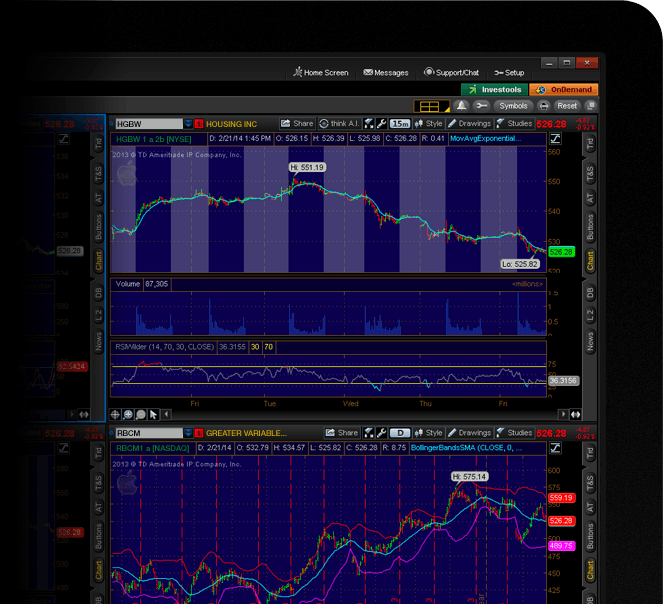The image size is (663, 604).
Task: Click the Investools button
Action: click(x=494, y=90)
